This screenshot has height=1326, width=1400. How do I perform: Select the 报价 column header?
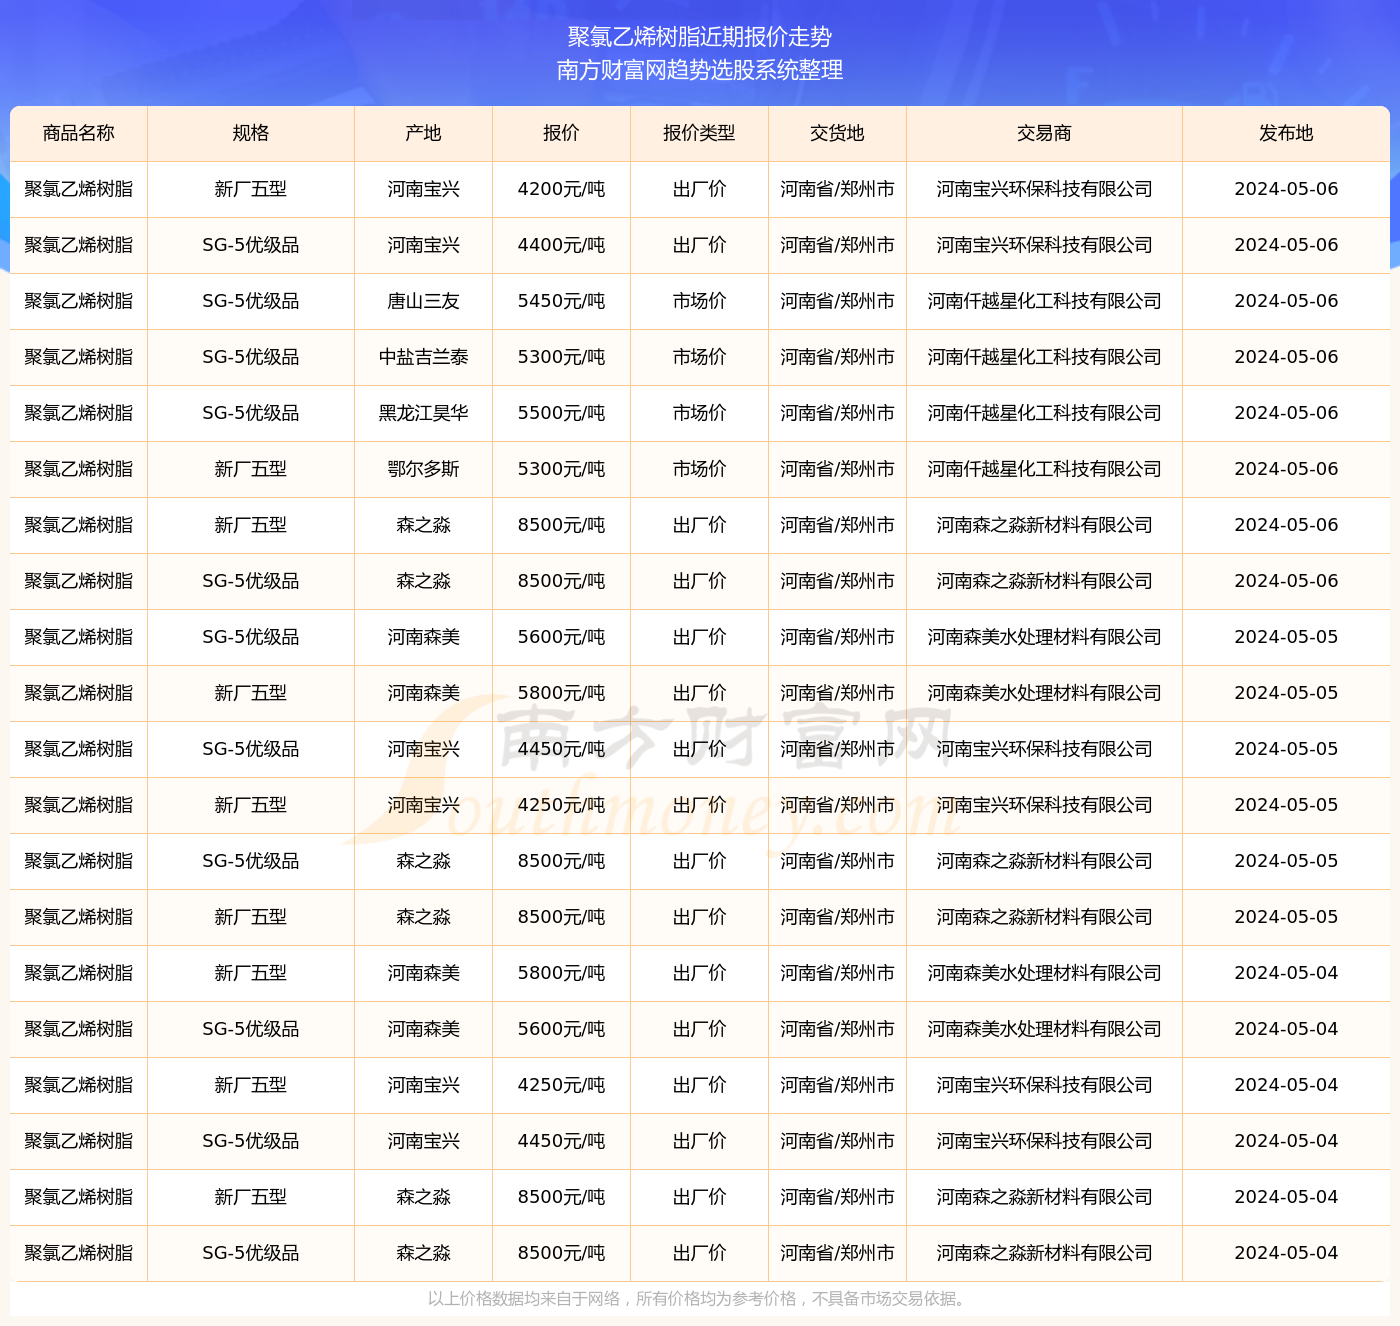(x=561, y=133)
